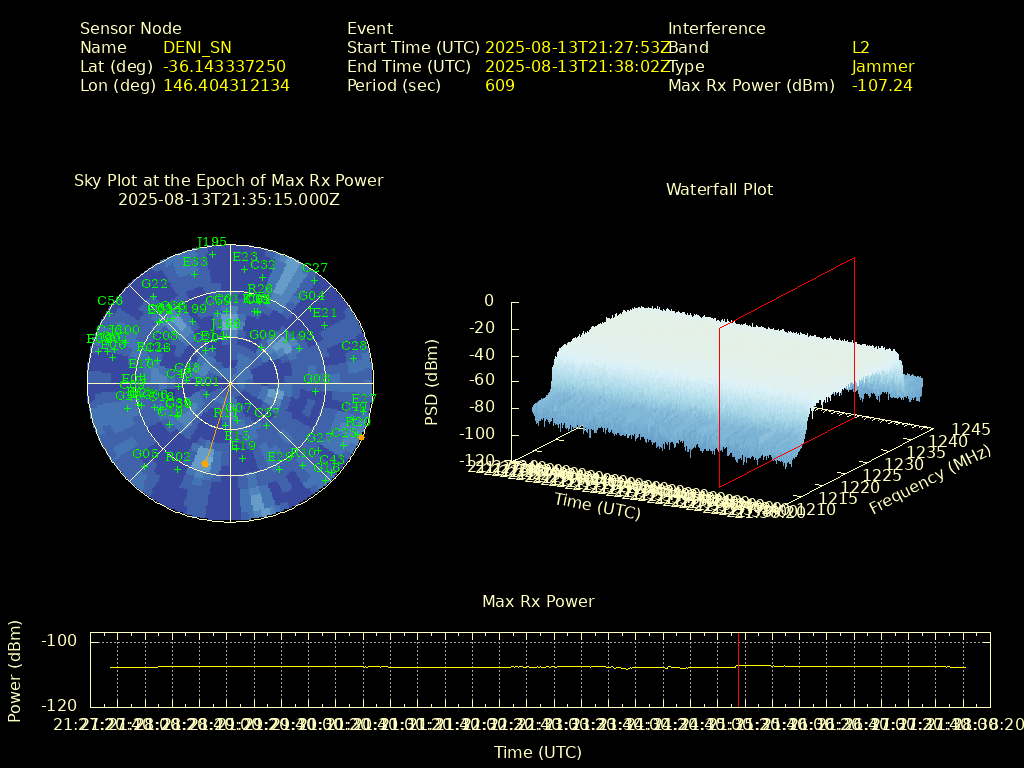The image size is (1024, 768).
Task: Click the event Start Time value
Action: click(x=577, y=47)
